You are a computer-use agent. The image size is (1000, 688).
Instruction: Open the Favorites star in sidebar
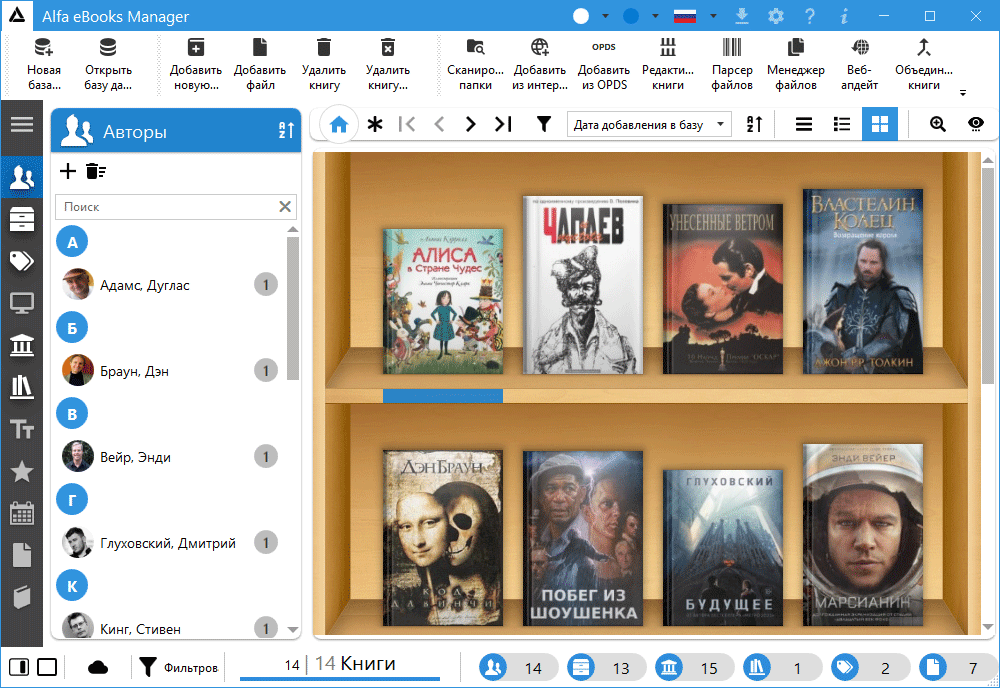pos(21,472)
